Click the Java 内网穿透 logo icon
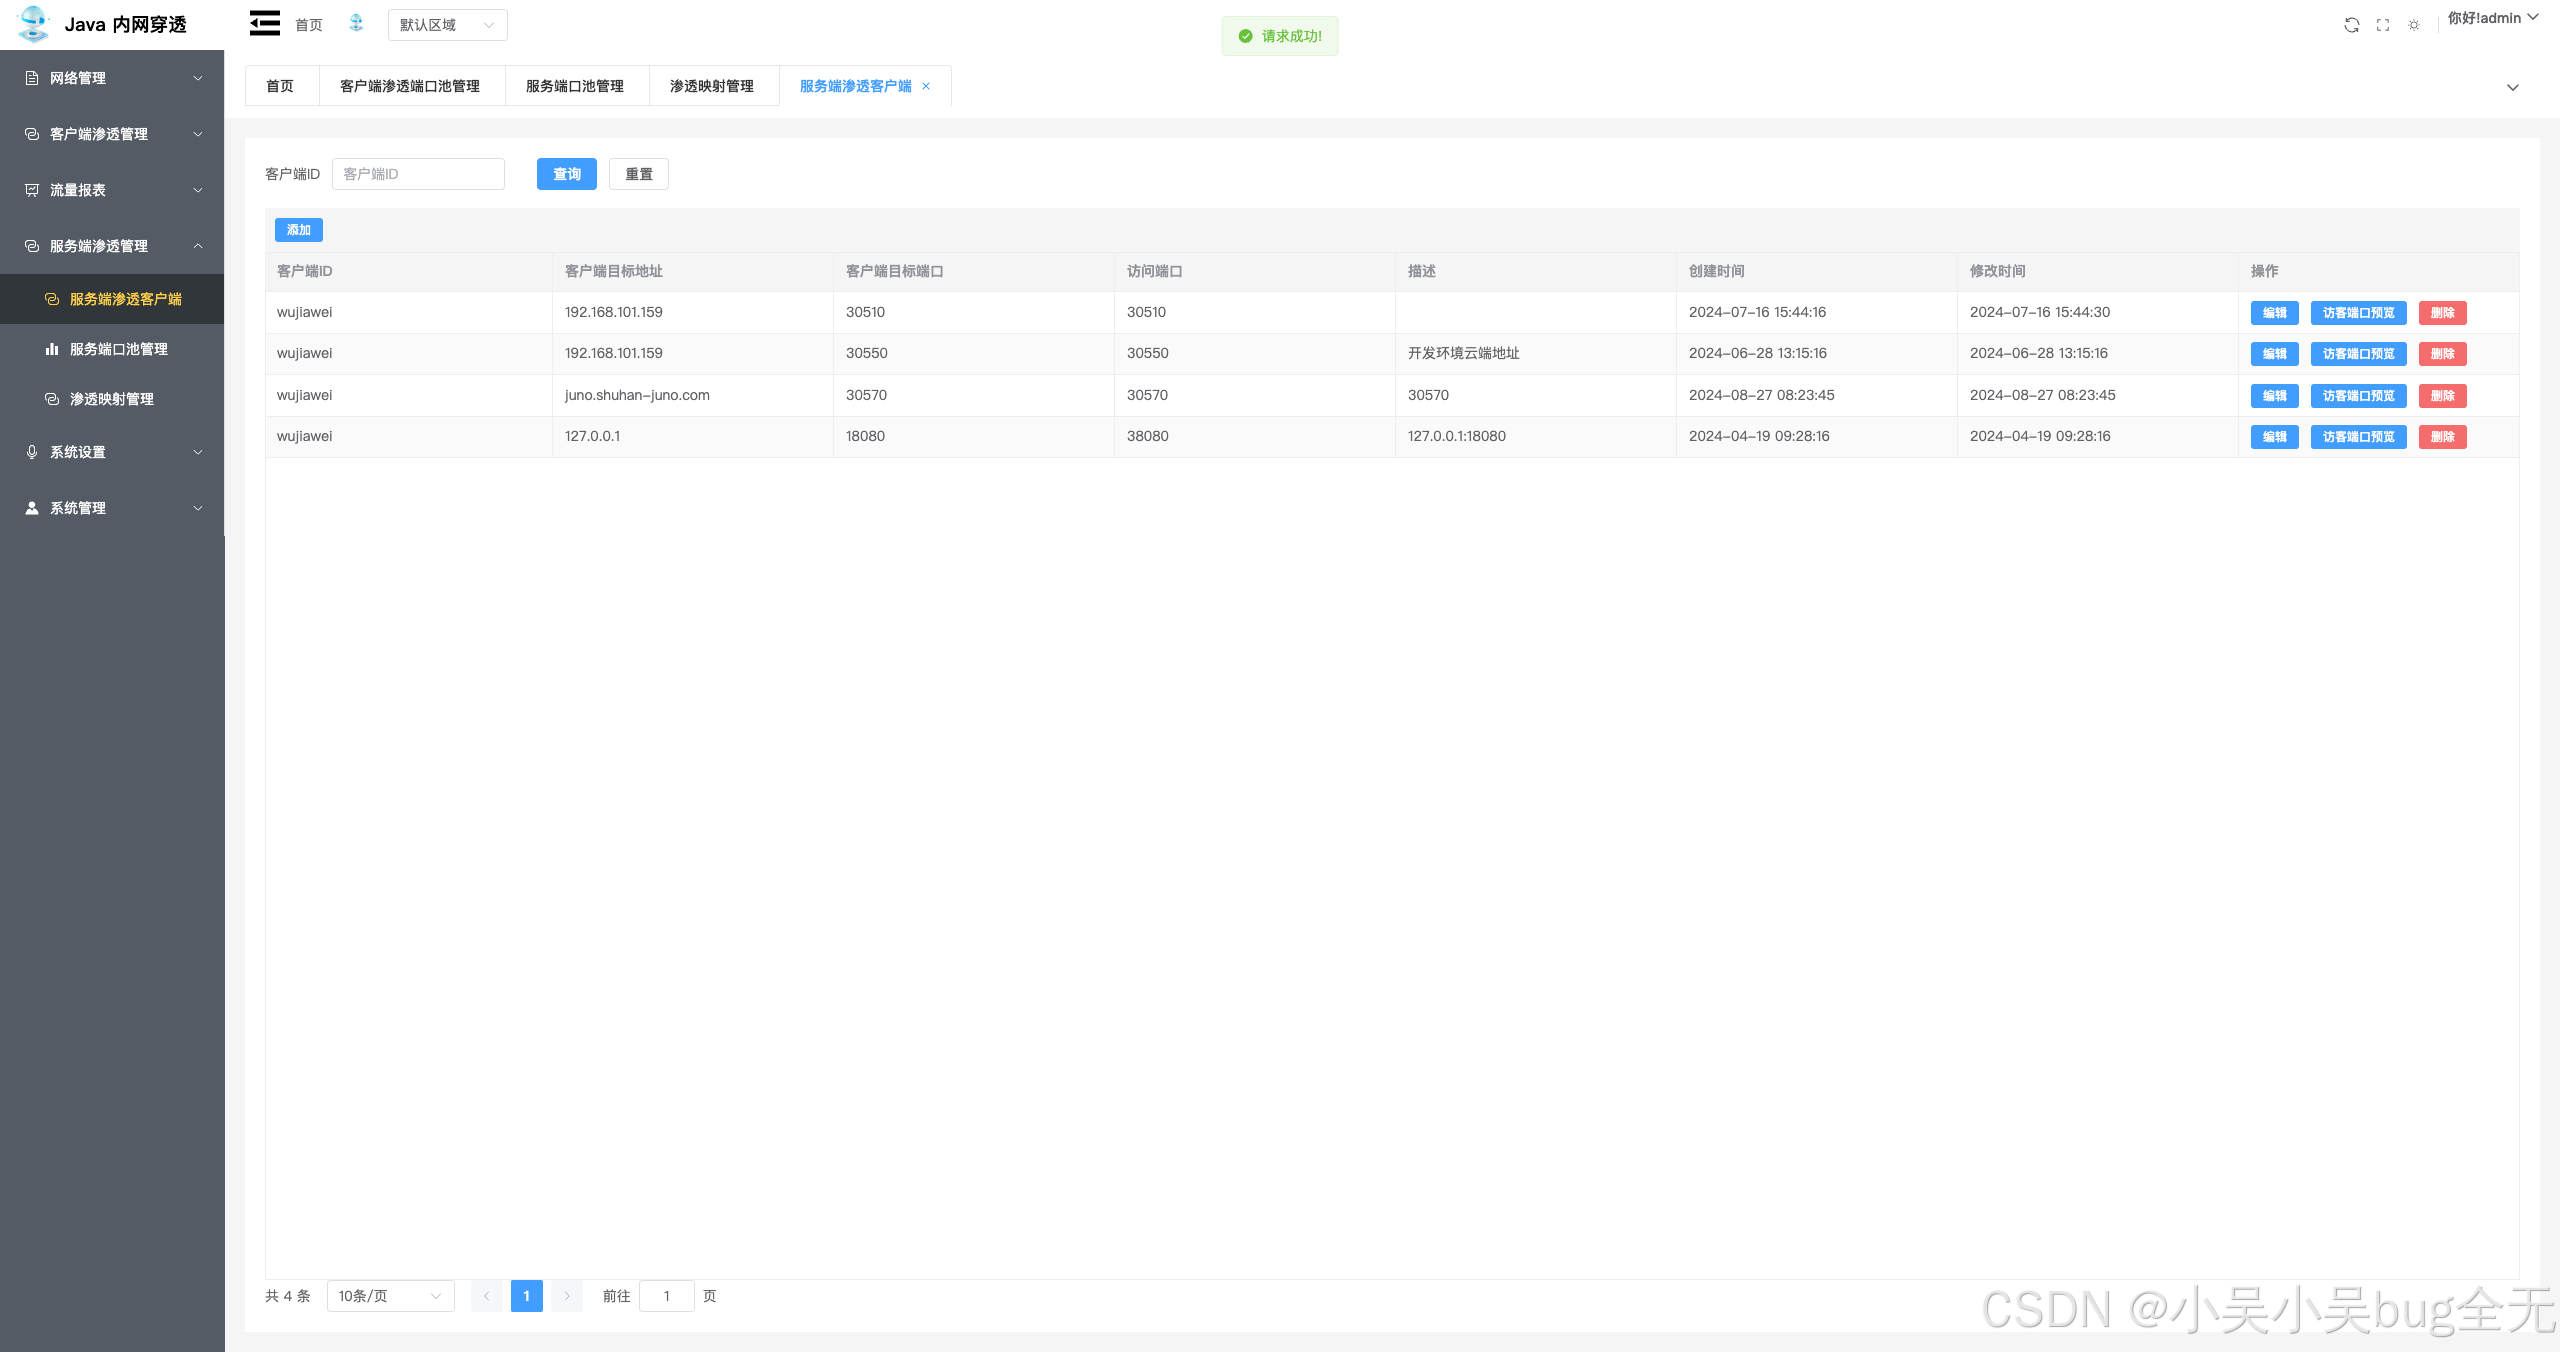 pos(34,24)
